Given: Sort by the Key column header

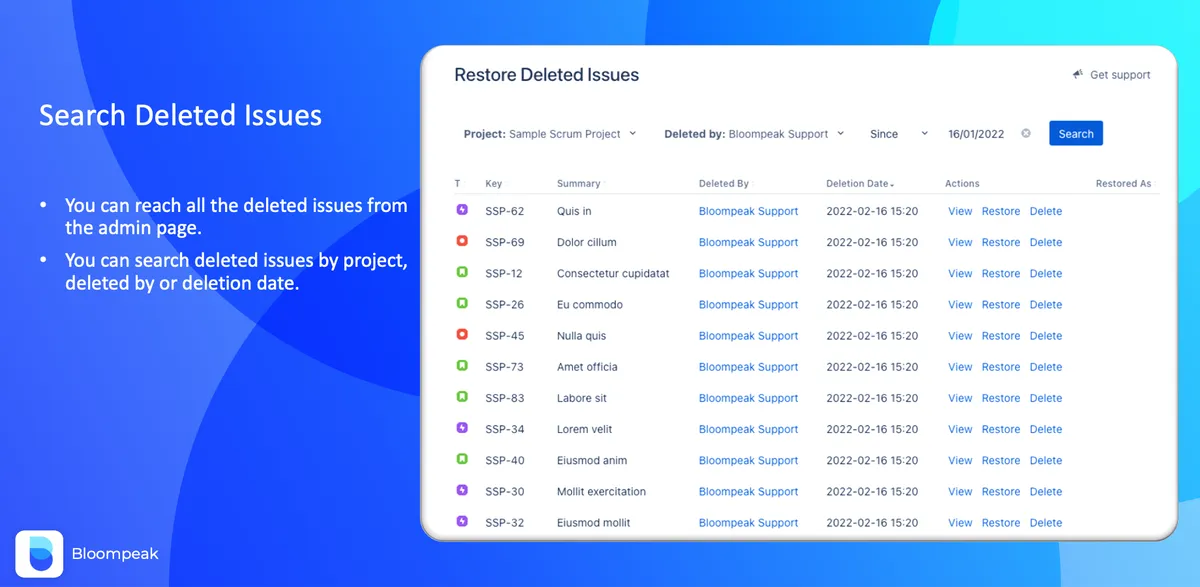Looking at the screenshot, I should [x=494, y=184].
